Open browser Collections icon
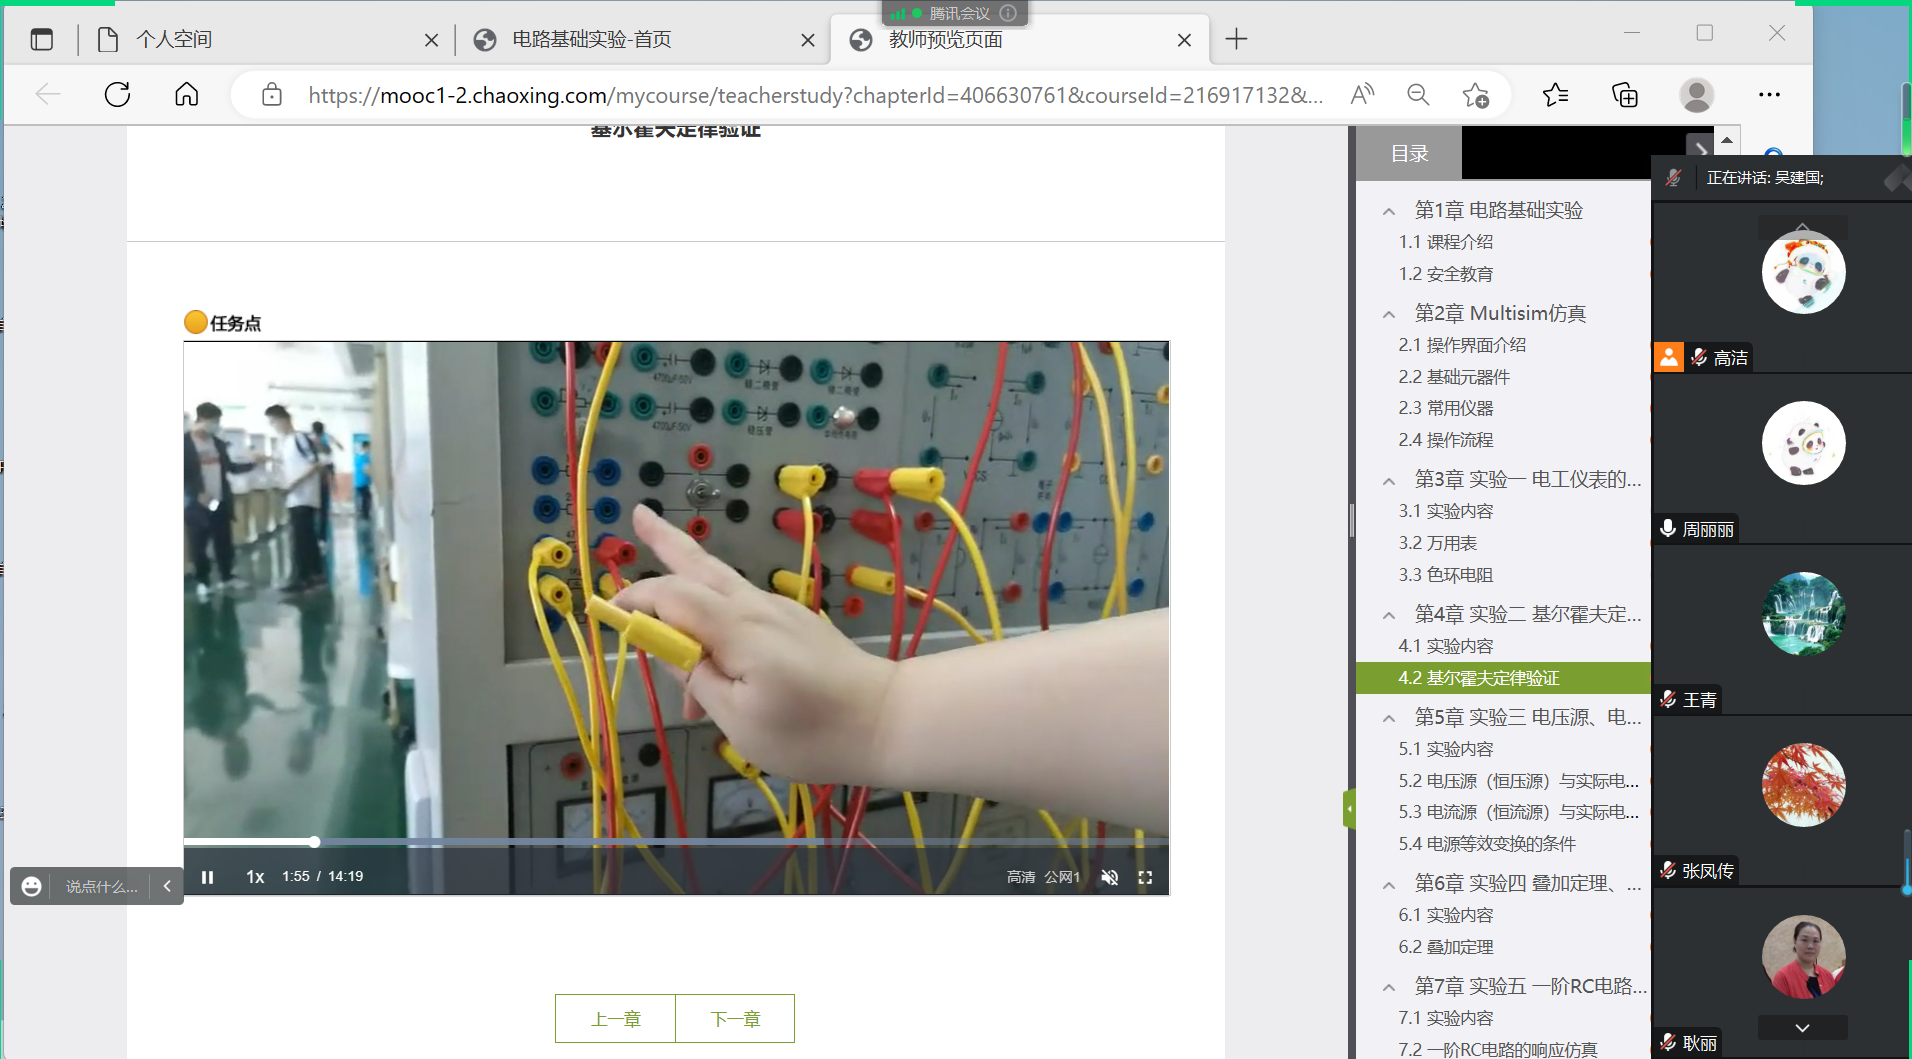 1625,95
